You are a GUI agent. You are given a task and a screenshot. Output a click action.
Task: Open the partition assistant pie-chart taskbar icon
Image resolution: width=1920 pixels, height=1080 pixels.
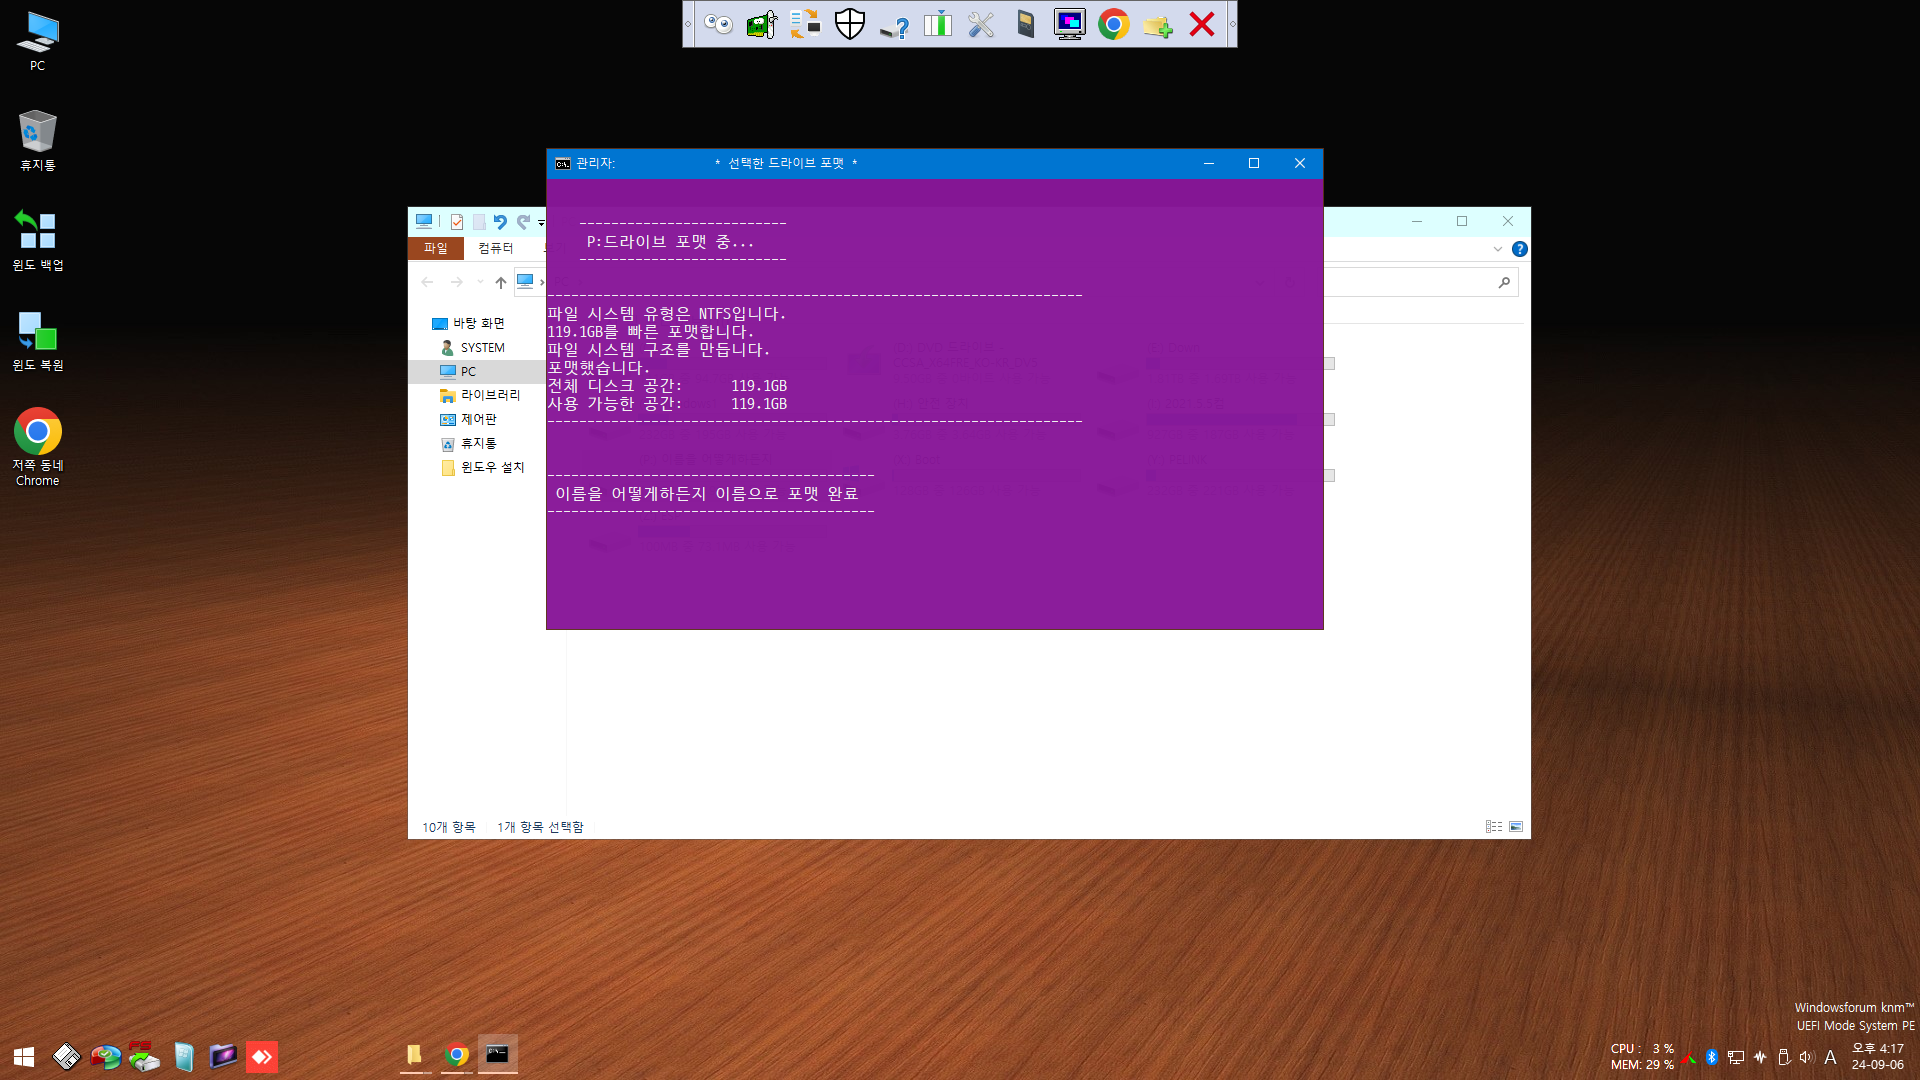tap(105, 1057)
